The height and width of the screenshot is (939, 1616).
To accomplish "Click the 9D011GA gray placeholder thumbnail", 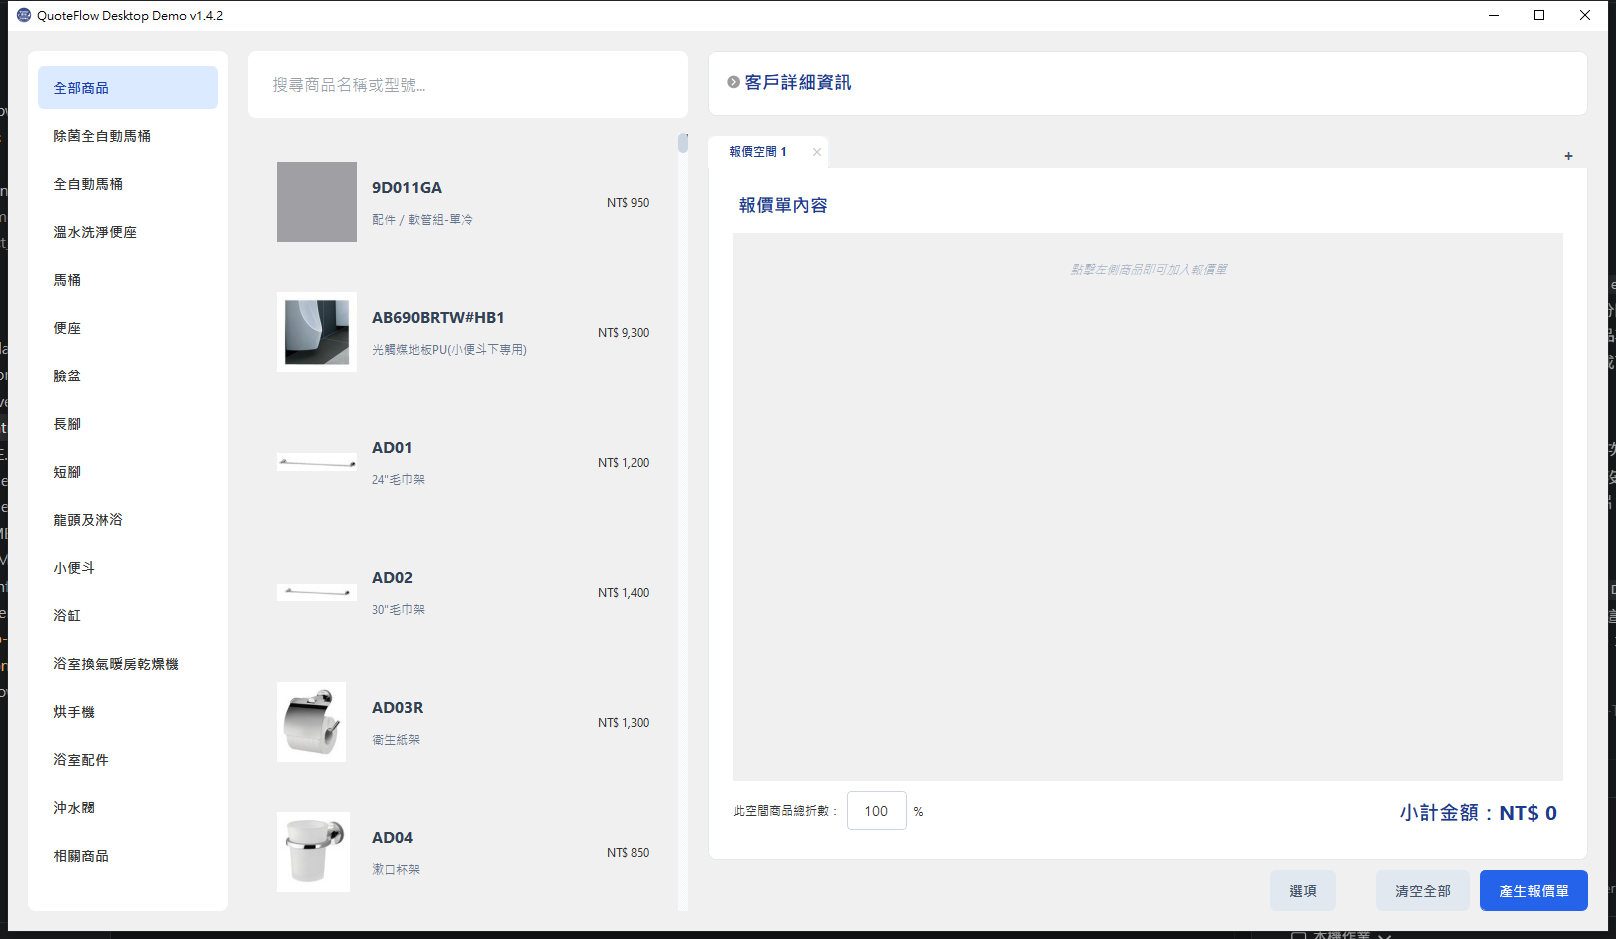I will click(x=317, y=202).
